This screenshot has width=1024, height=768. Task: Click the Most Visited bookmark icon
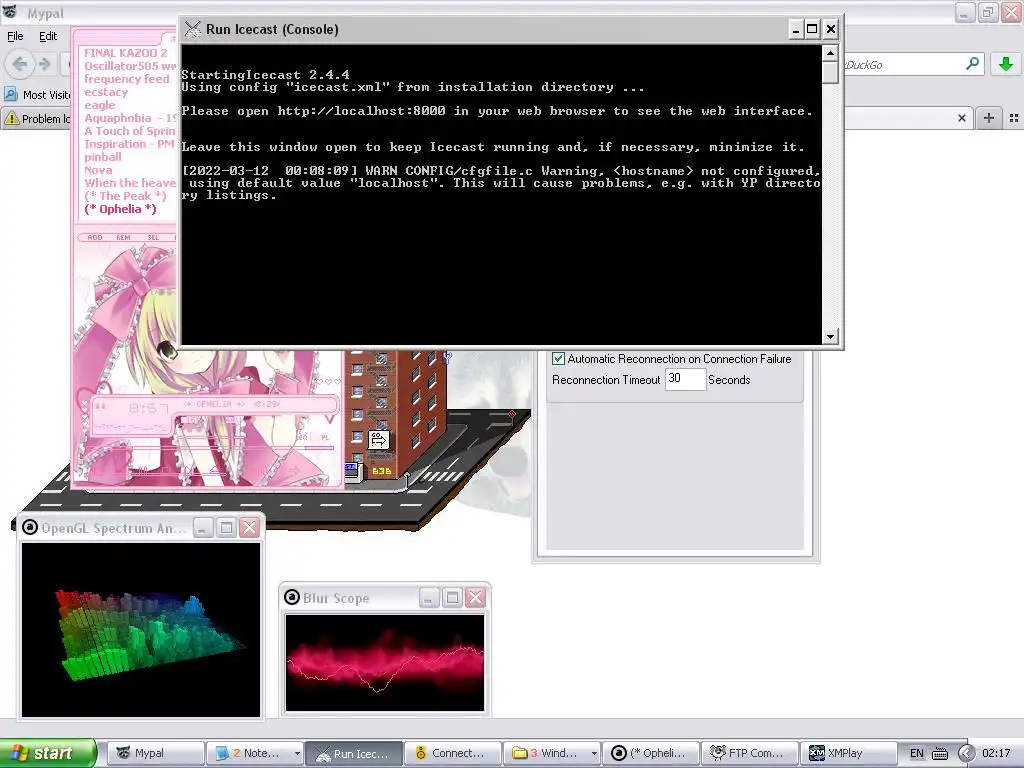pos(10,94)
